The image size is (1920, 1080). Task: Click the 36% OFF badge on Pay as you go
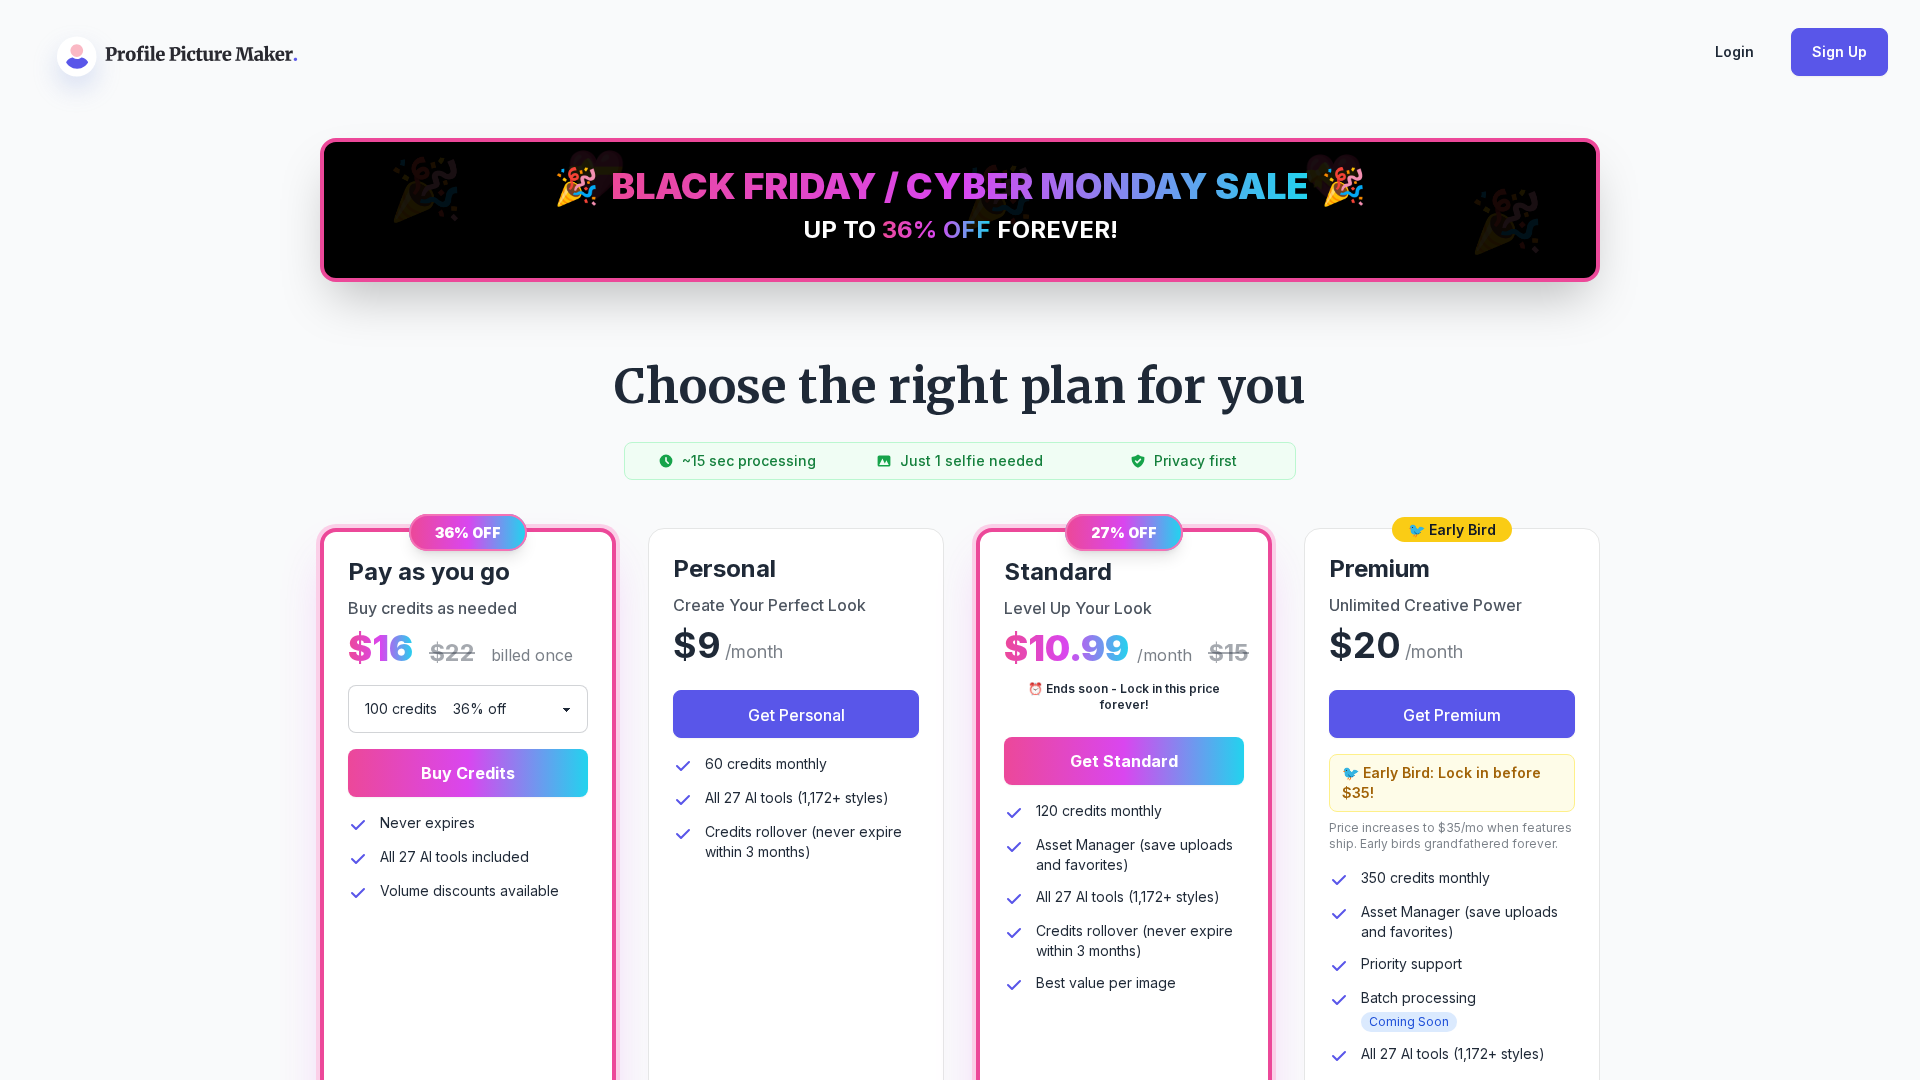point(468,533)
